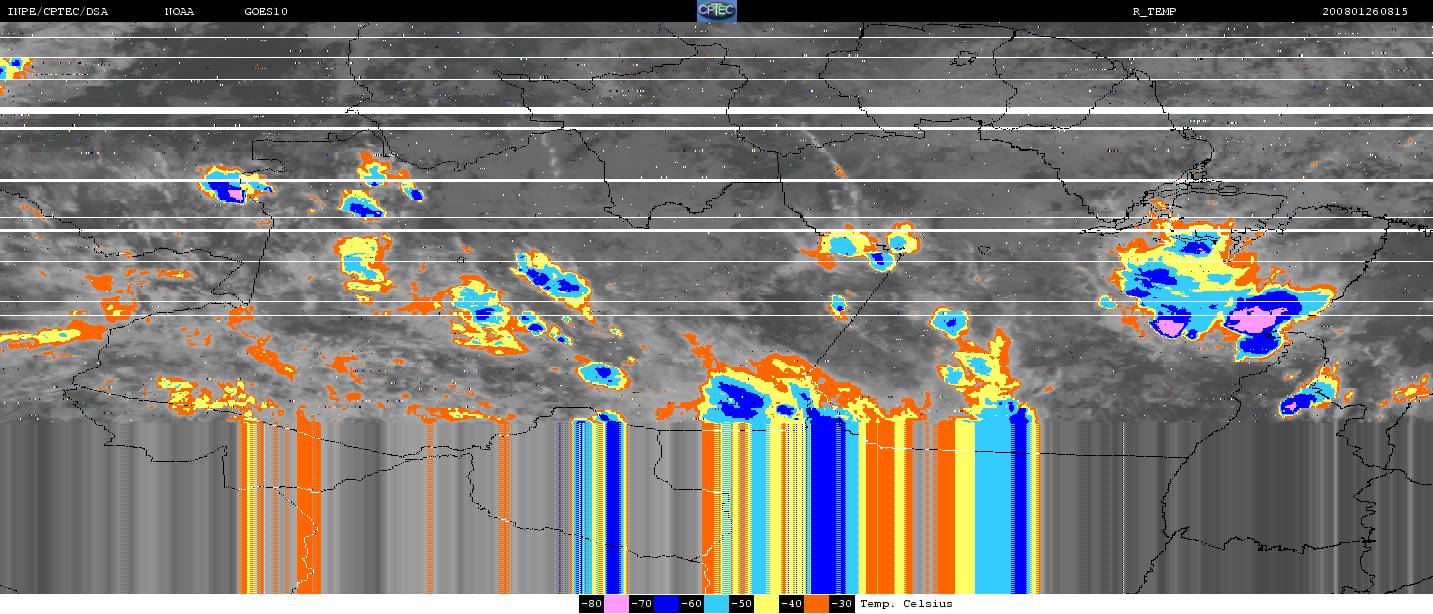The height and width of the screenshot is (614, 1433).
Task: Select the orange legend swatch beside -40
Action: pyautogui.click(x=816, y=604)
